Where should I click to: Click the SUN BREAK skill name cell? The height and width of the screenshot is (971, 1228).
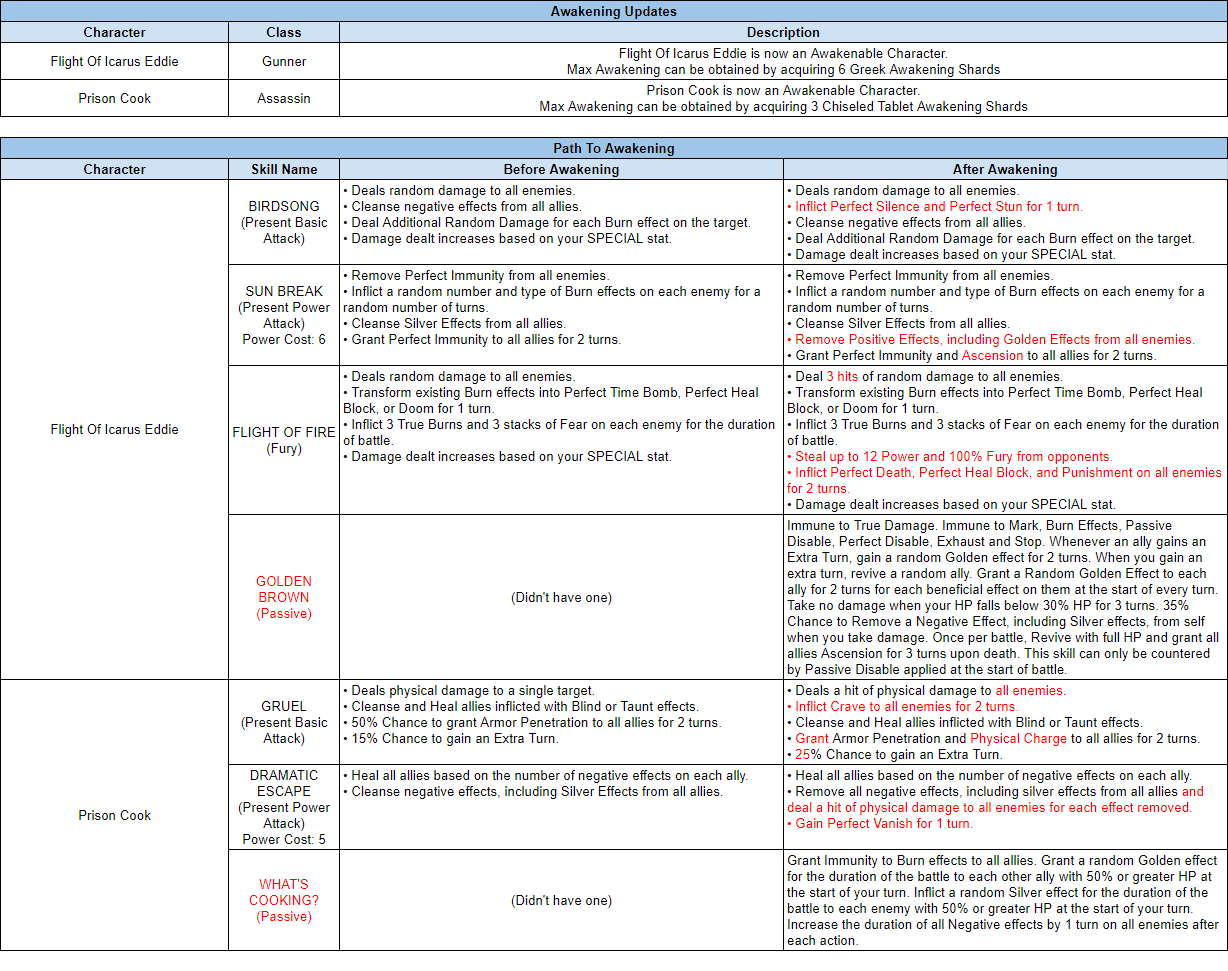click(284, 315)
